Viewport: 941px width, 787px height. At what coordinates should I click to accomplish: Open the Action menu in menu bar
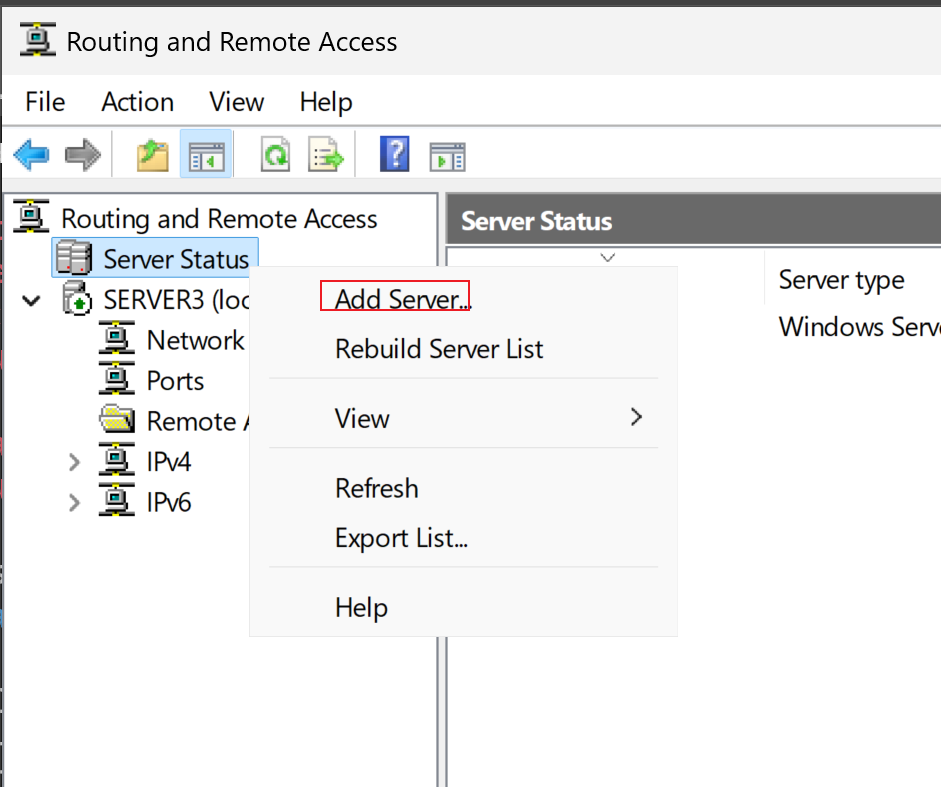137,102
